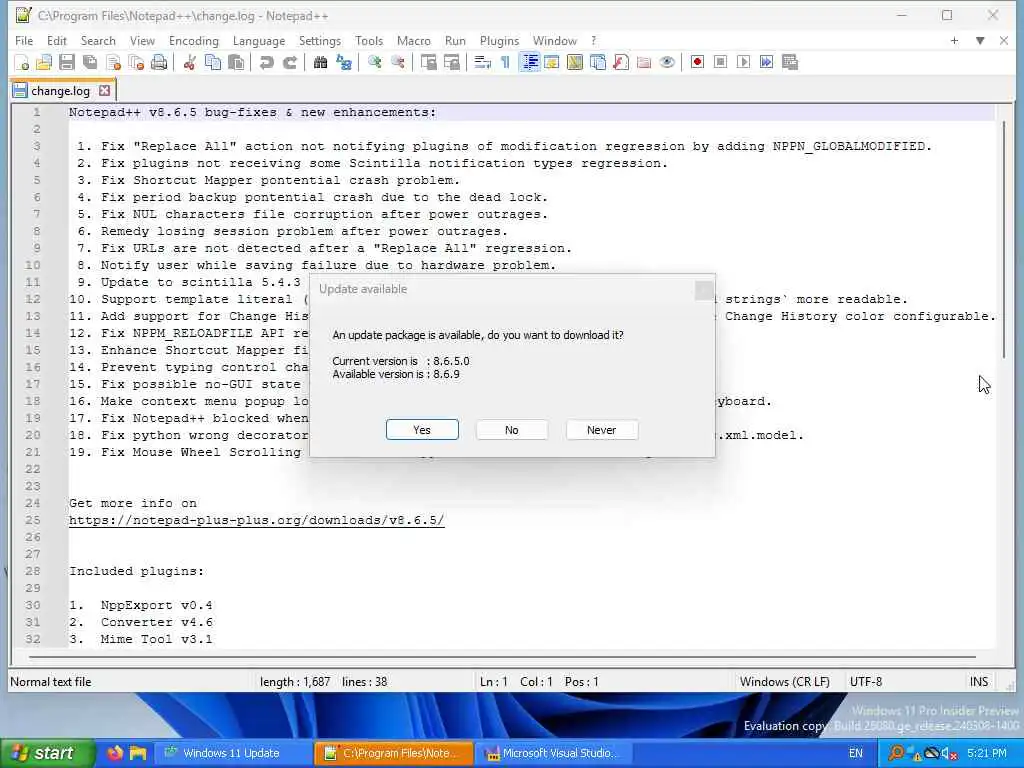The image size is (1024, 768).
Task: Click Never in the Update available dialog
Action: click(601, 430)
